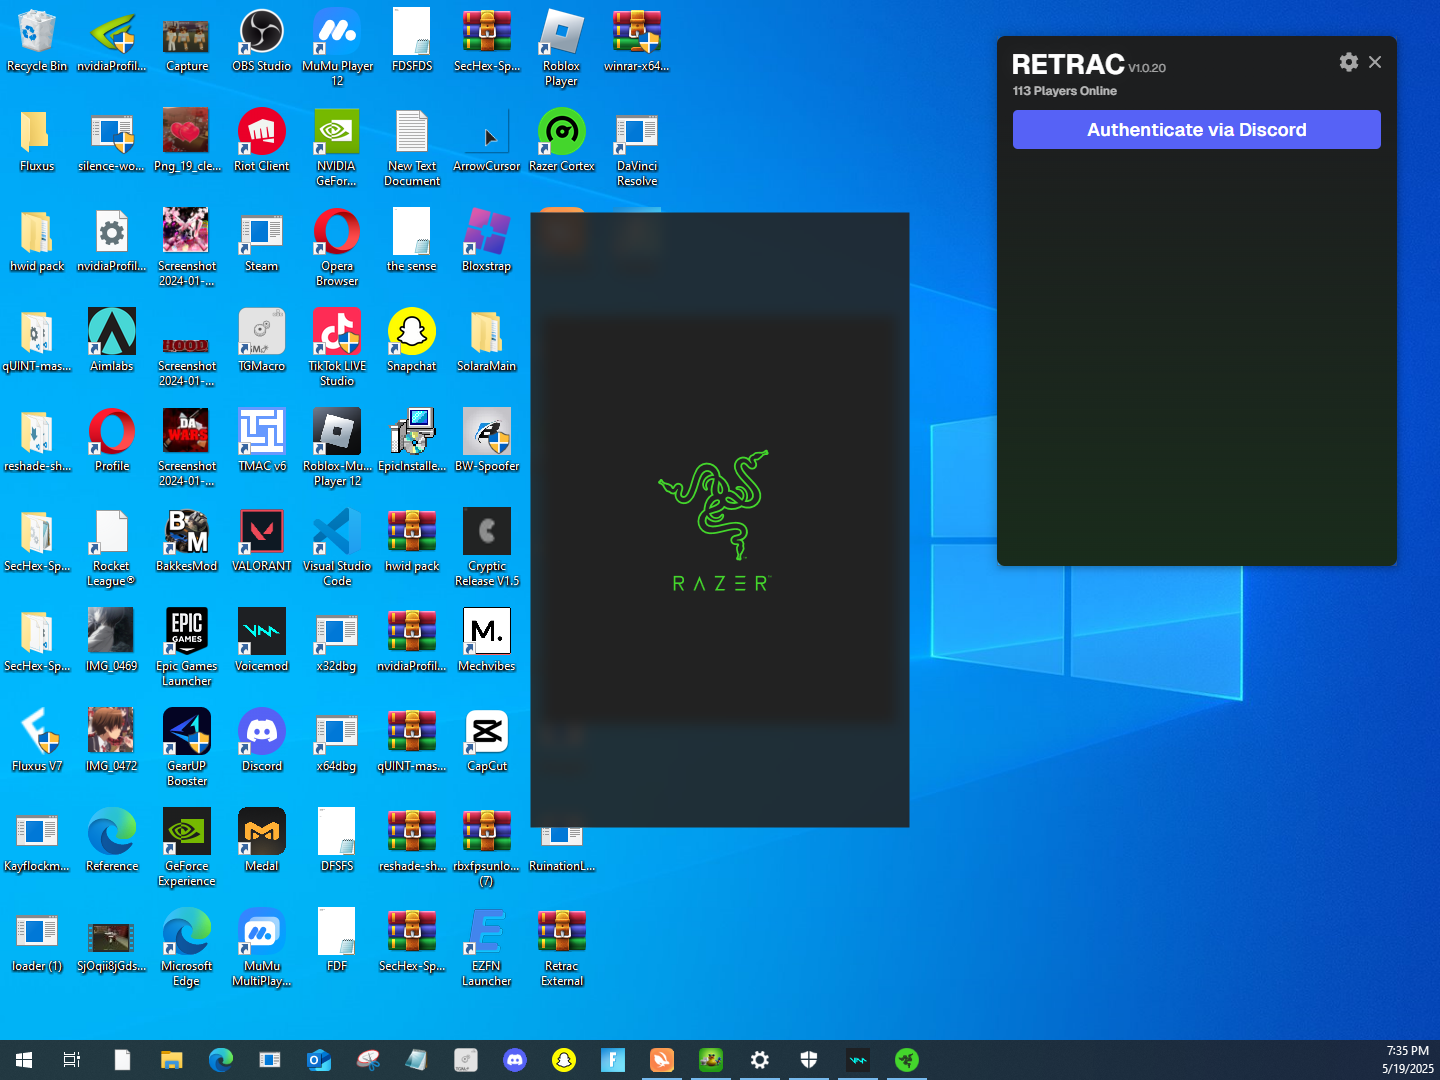Viewport: 1440px width, 1080px height.
Task: Select TMAC v6 desktop shortcut
Action: click(x=262, y=441)
